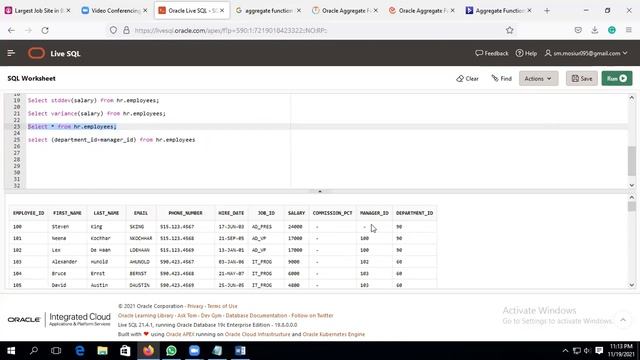Open Follow on Twitter link
The image size is (640, 360).
(312, 316)
